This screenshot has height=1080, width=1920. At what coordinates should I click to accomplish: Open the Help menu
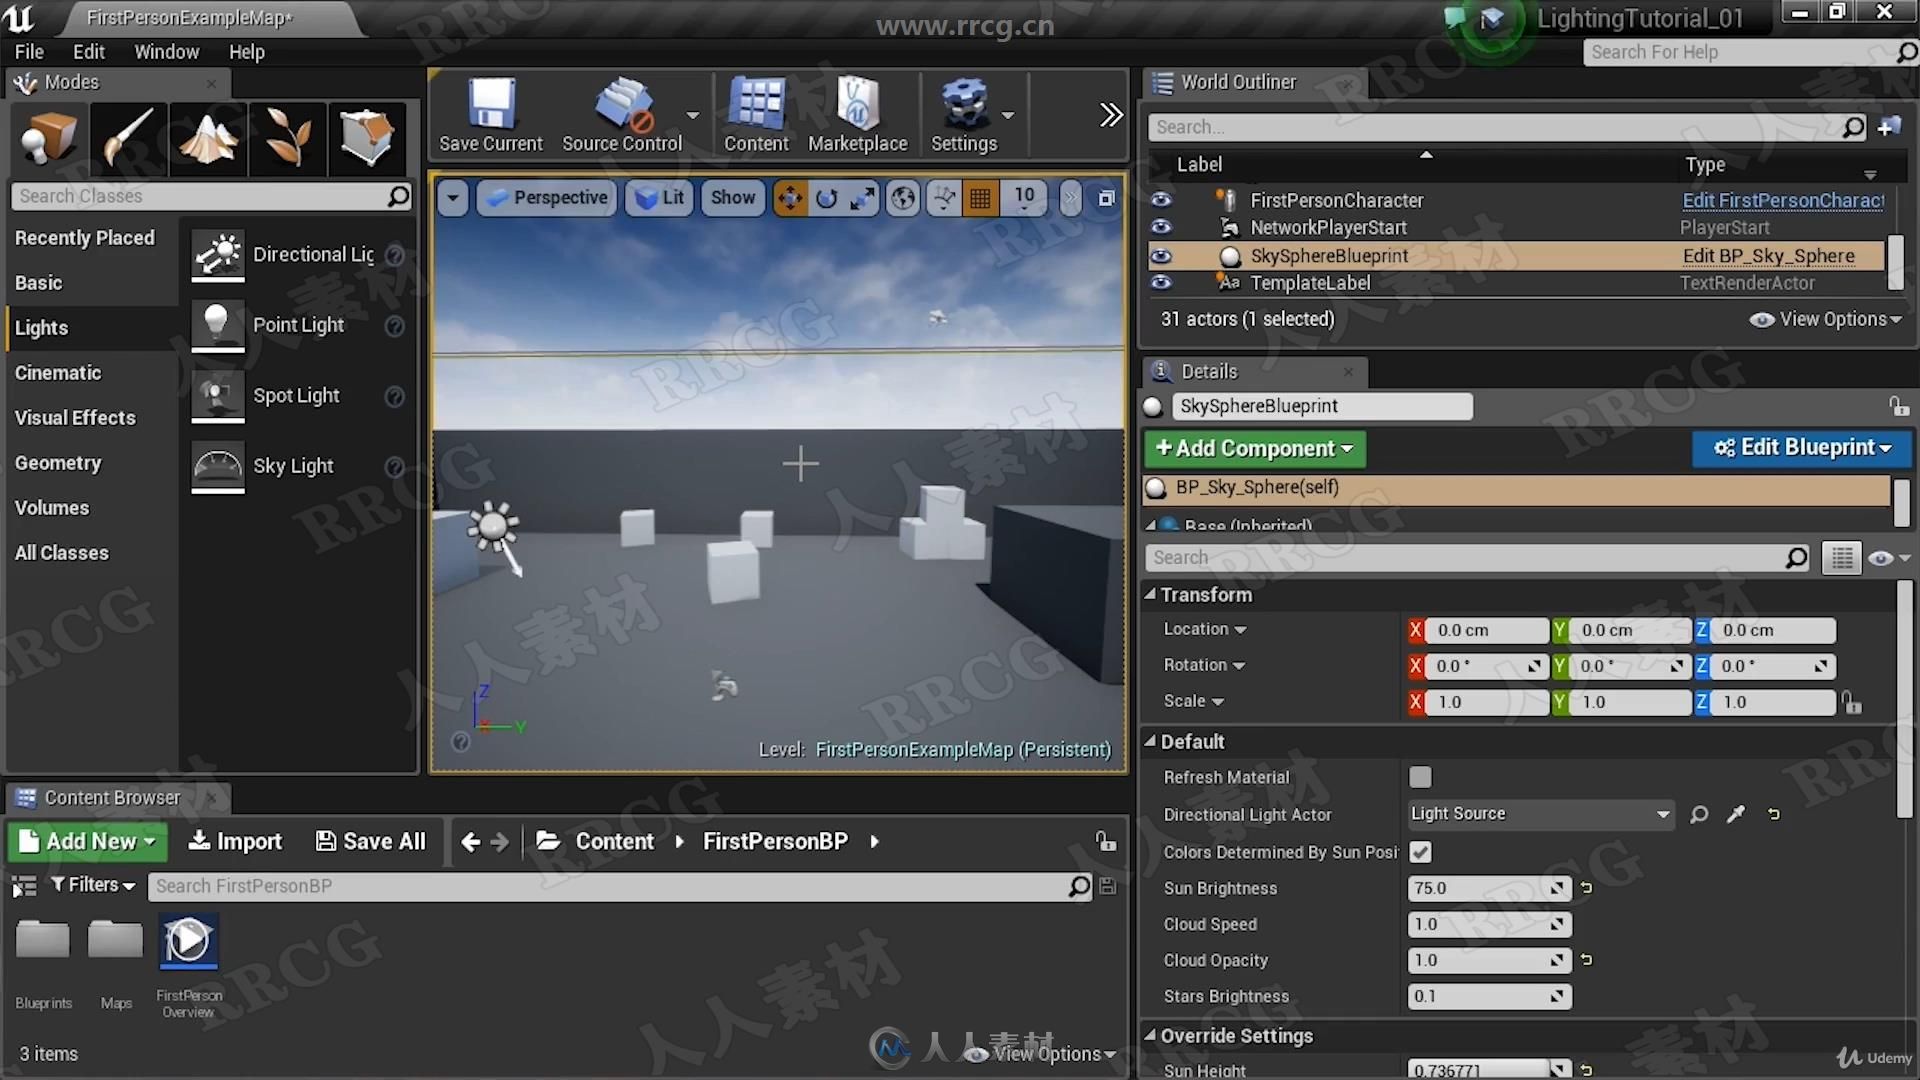246,52
